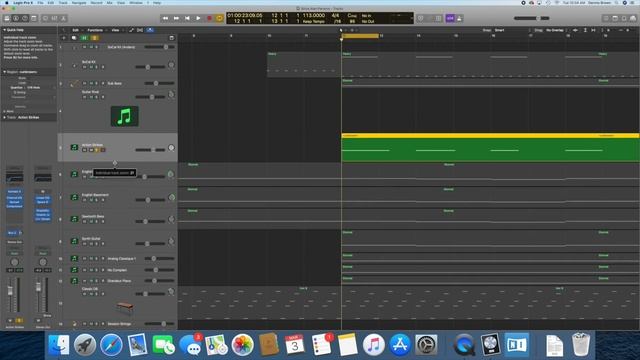Open the Window menu
The height and width of the screenshot is (360, 640).
pyautogui.click(x=136, y=3)
